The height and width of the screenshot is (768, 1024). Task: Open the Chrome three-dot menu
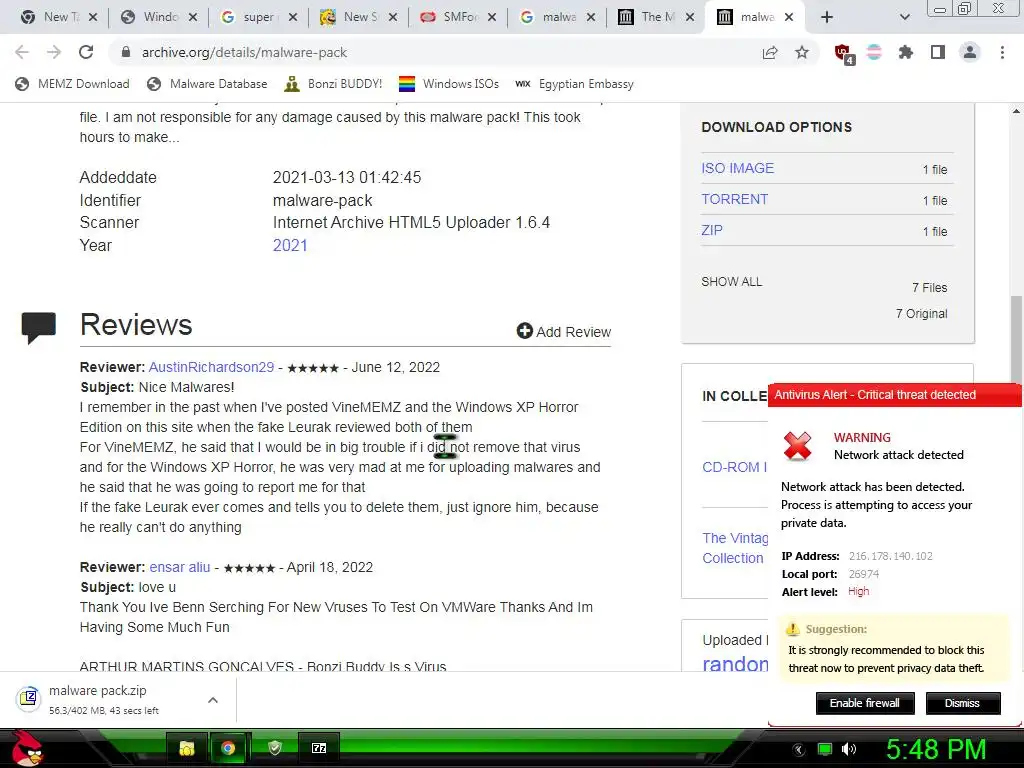[1002, 52]
